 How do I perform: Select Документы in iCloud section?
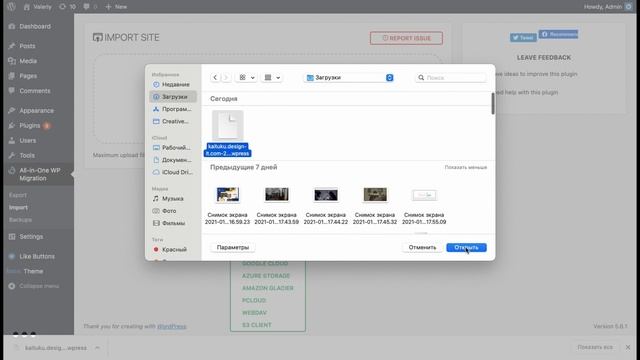[173, 160]
